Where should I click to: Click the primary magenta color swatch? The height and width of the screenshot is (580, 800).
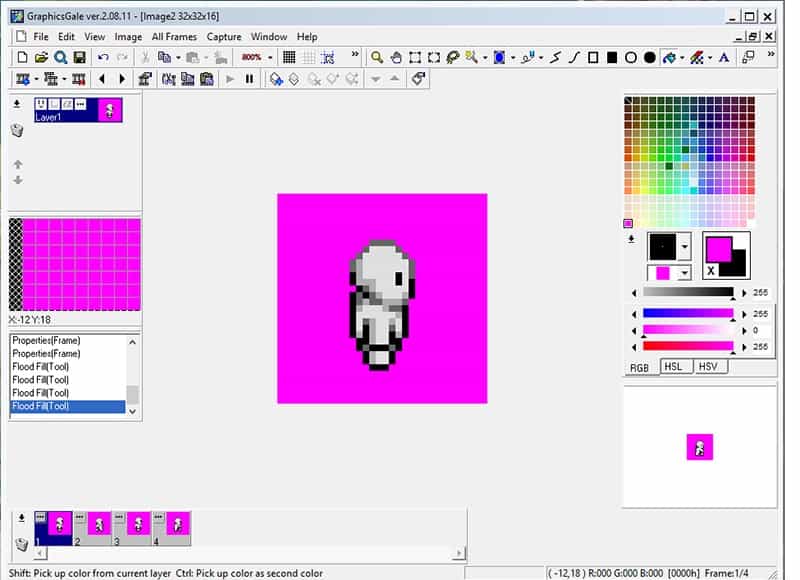coord(718,249)
